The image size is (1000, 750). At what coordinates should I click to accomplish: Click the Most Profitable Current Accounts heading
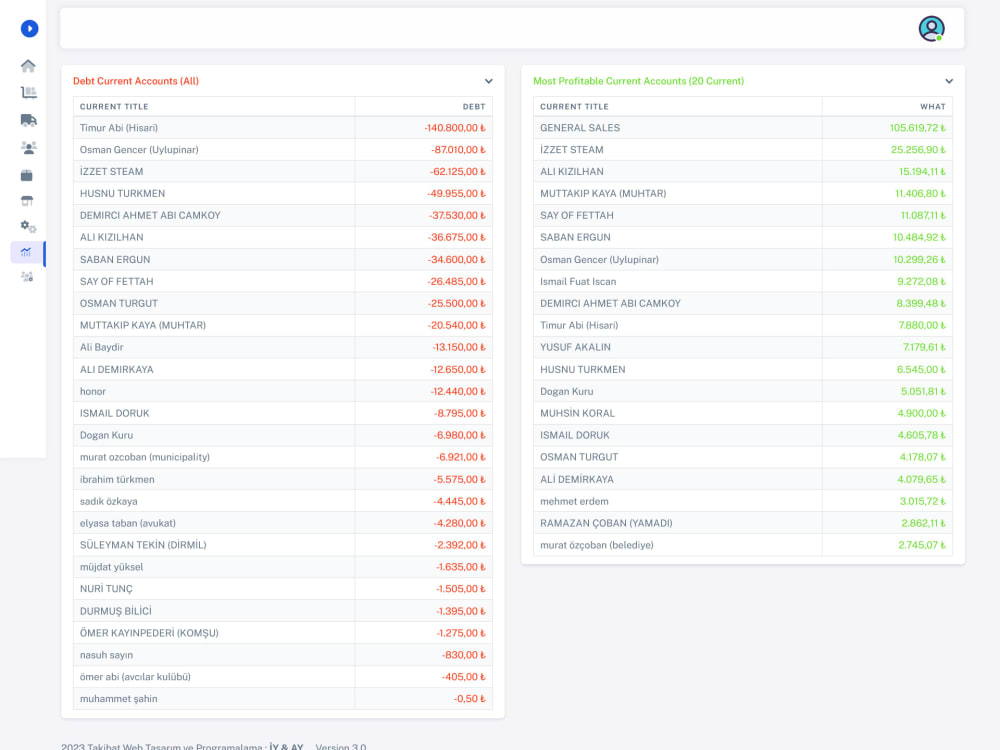(x=638, y=81)
